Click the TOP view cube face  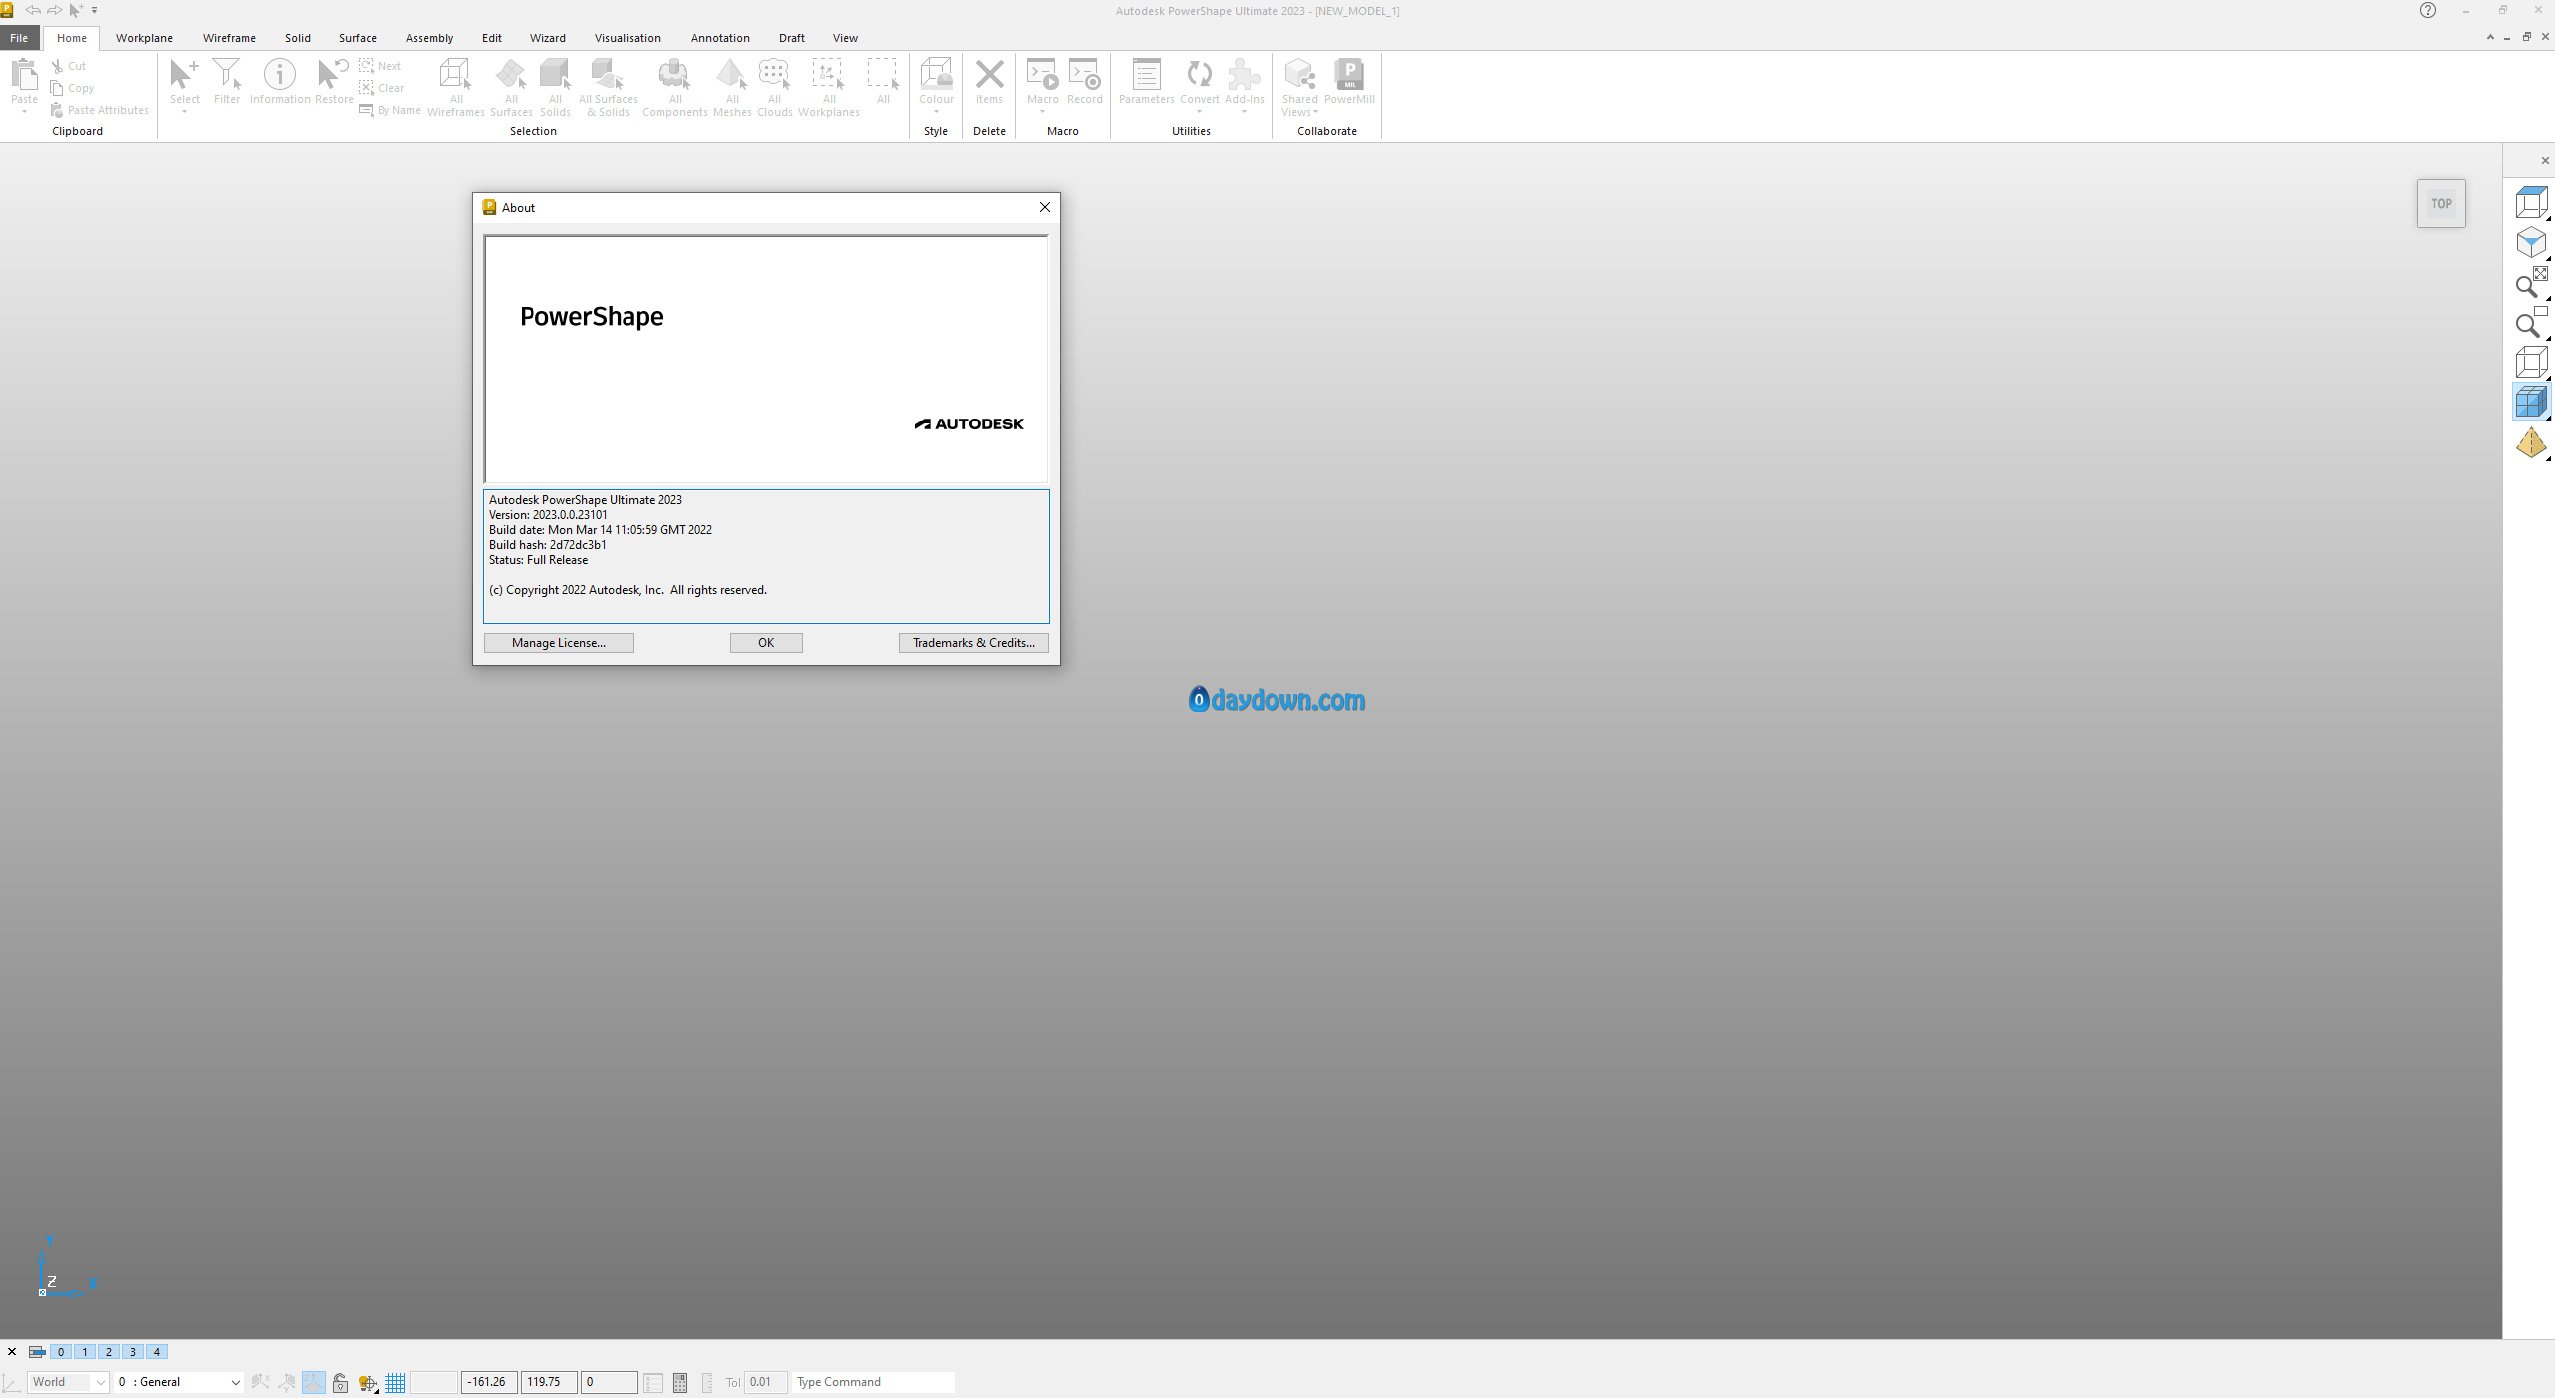2441,203
